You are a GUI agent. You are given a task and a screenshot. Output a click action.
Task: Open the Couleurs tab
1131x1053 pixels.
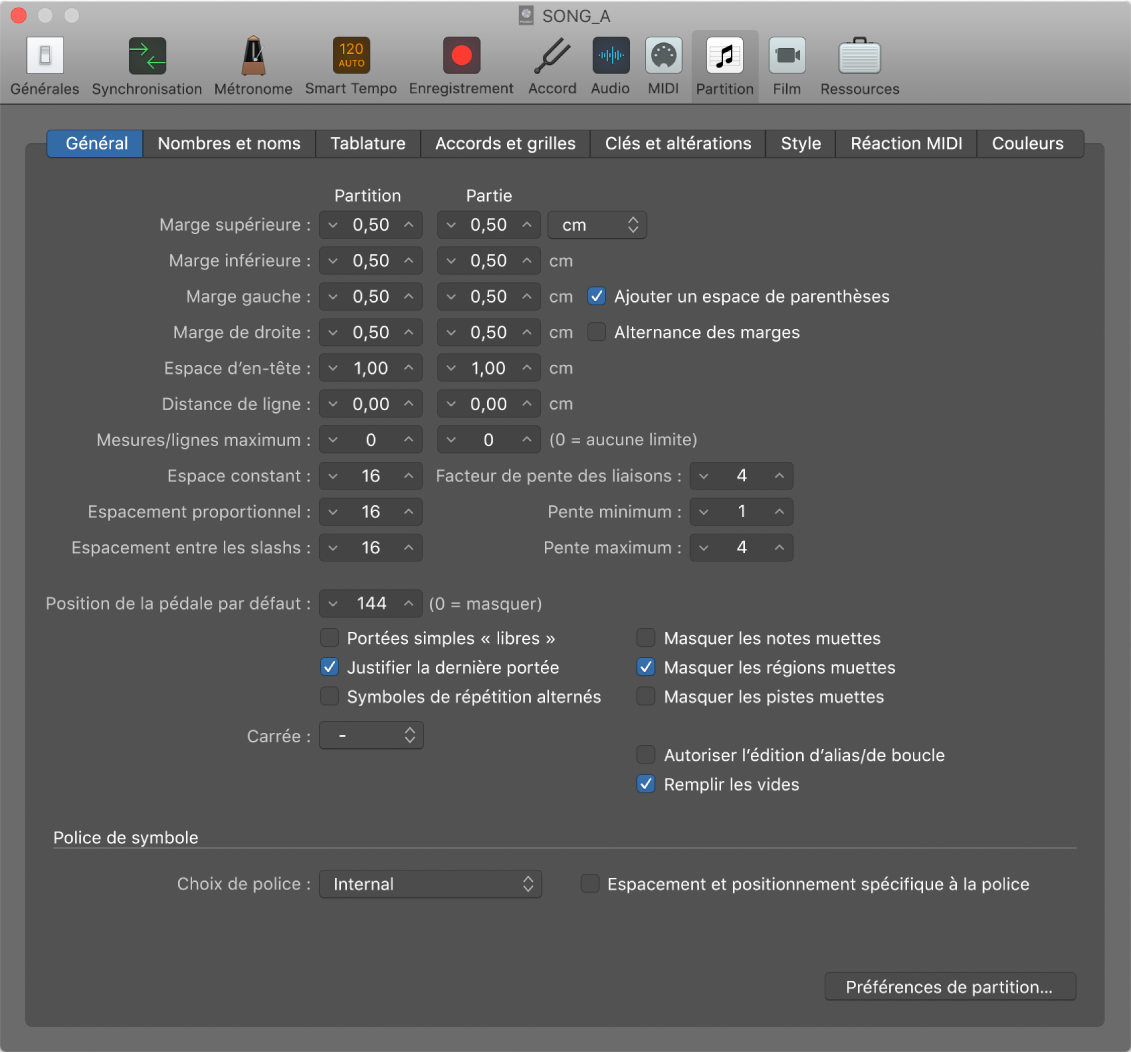click(x=1027, y=143)
